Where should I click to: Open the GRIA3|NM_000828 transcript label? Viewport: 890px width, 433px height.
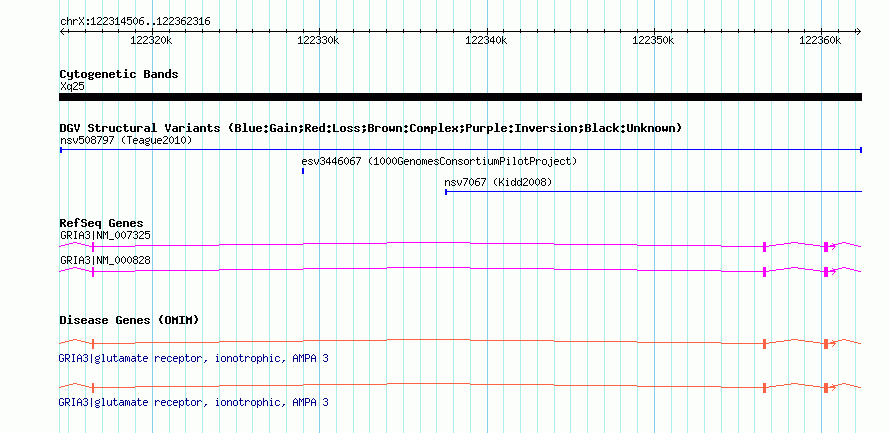tap(105, 260)
